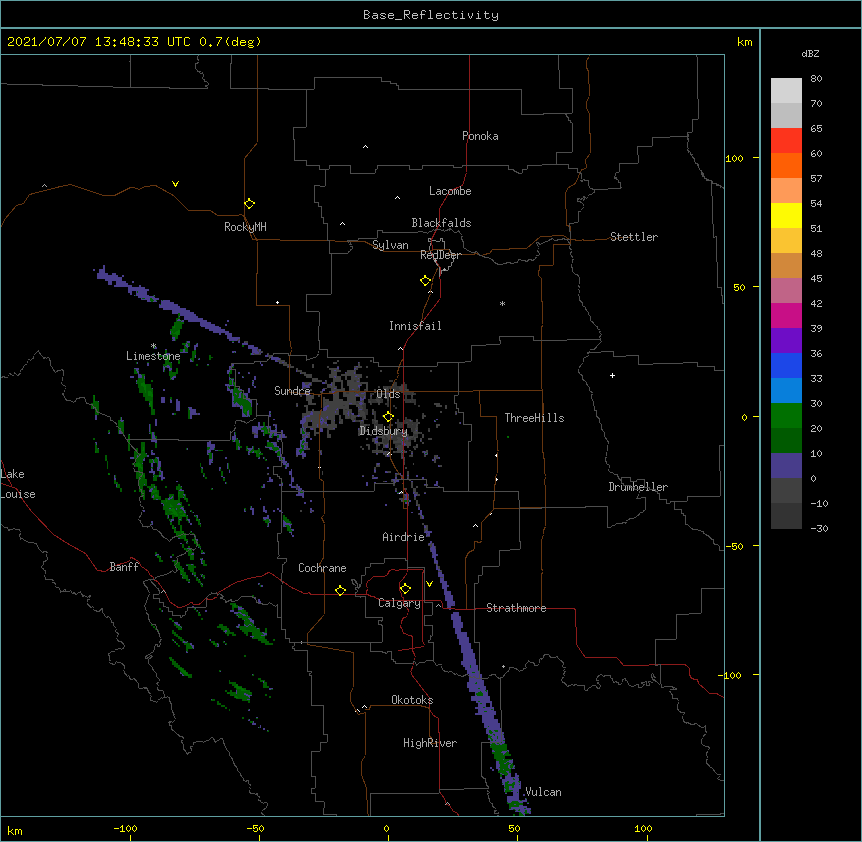
Task: Click the dBZ legend heading
Action: [810, 53]
